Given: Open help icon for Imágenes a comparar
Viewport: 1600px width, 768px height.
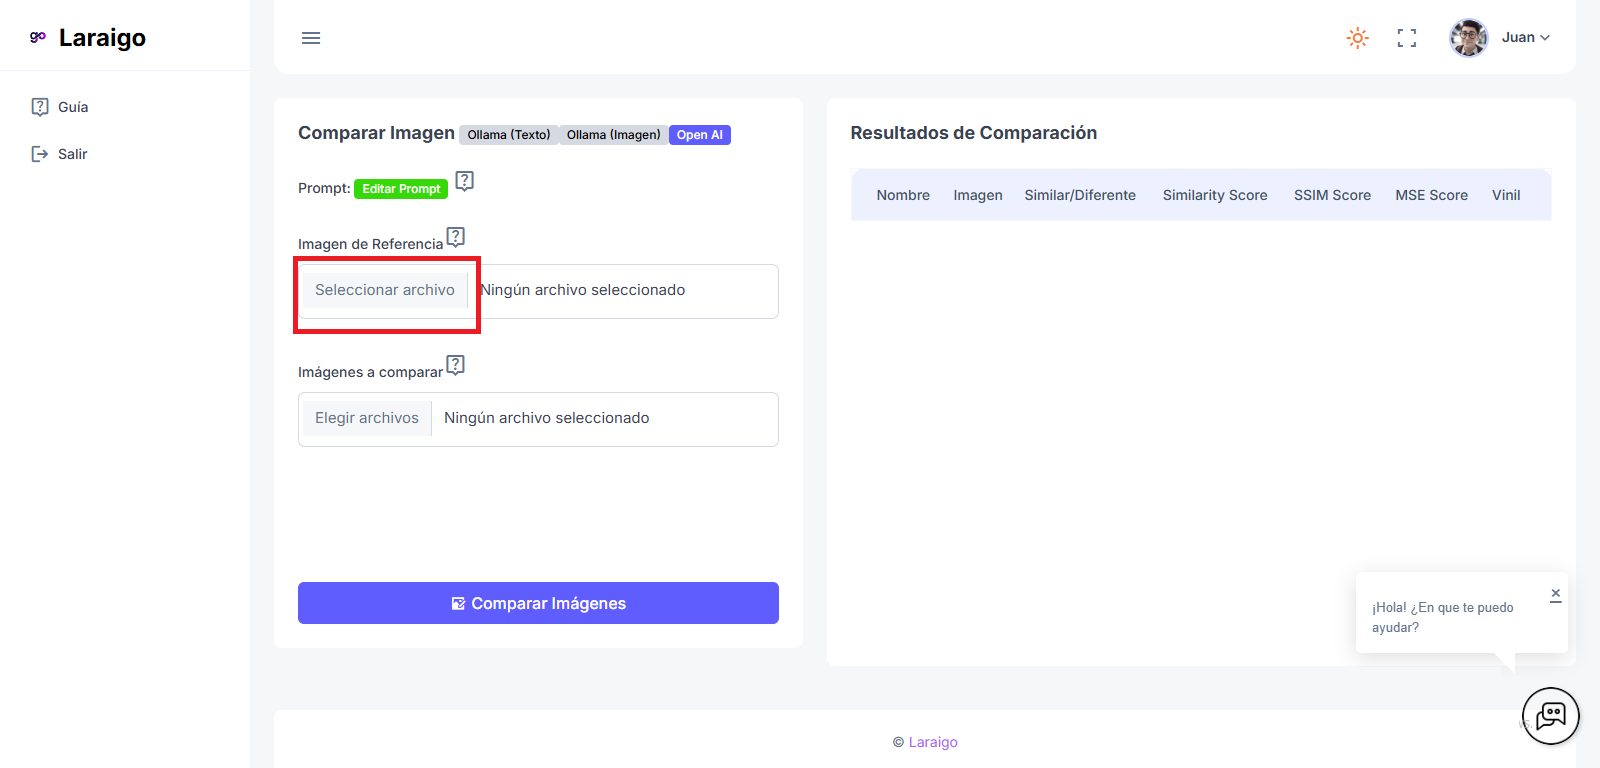Looking at the screenshot, I should 456,365.
